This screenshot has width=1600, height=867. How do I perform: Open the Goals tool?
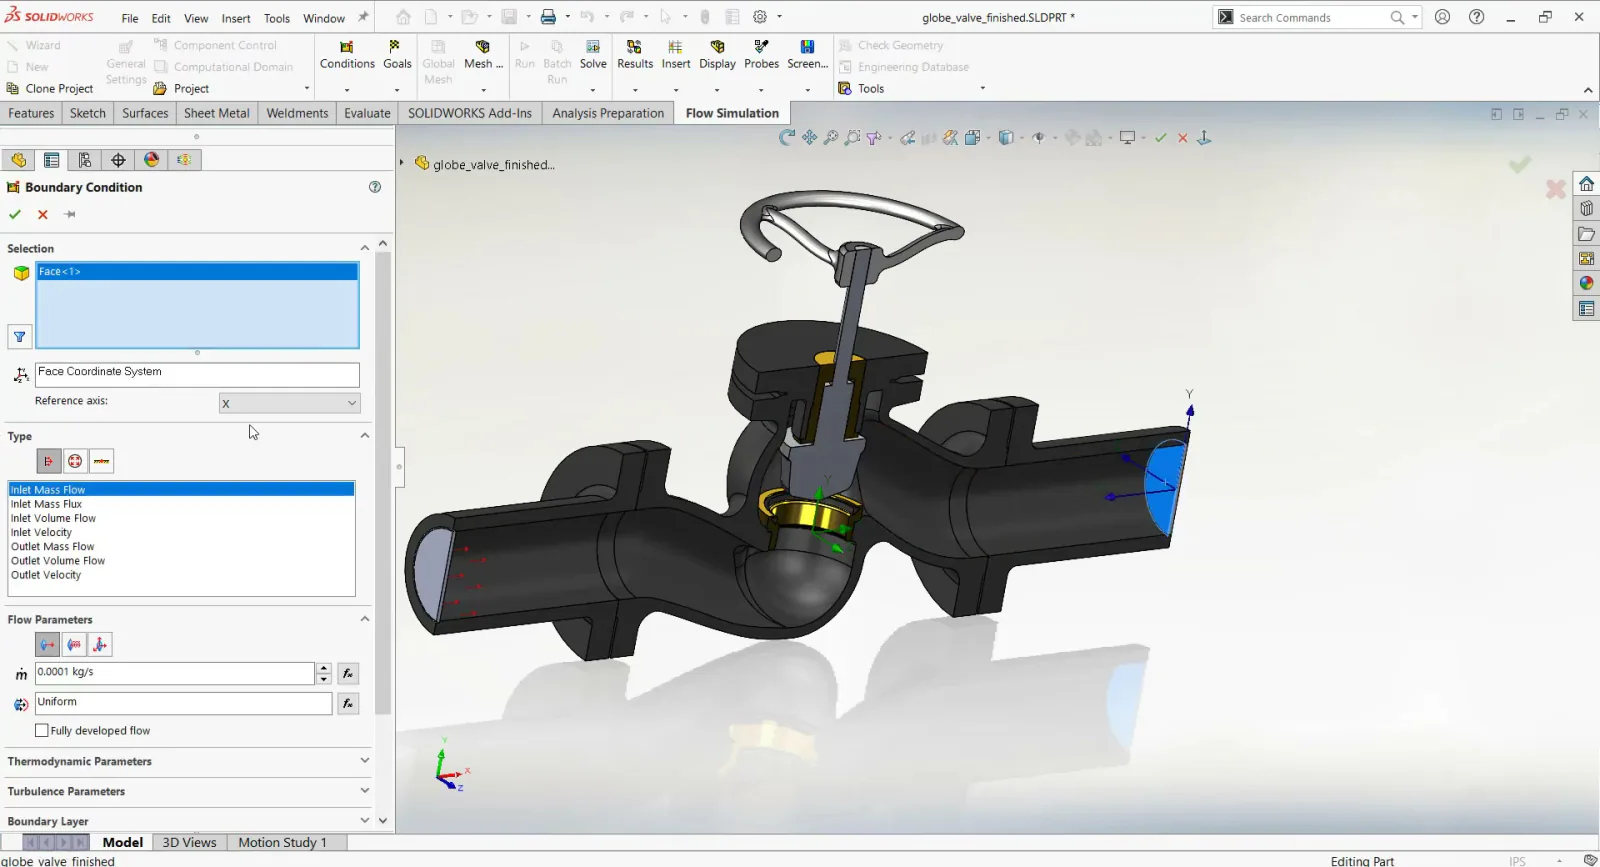coord(397,55)
